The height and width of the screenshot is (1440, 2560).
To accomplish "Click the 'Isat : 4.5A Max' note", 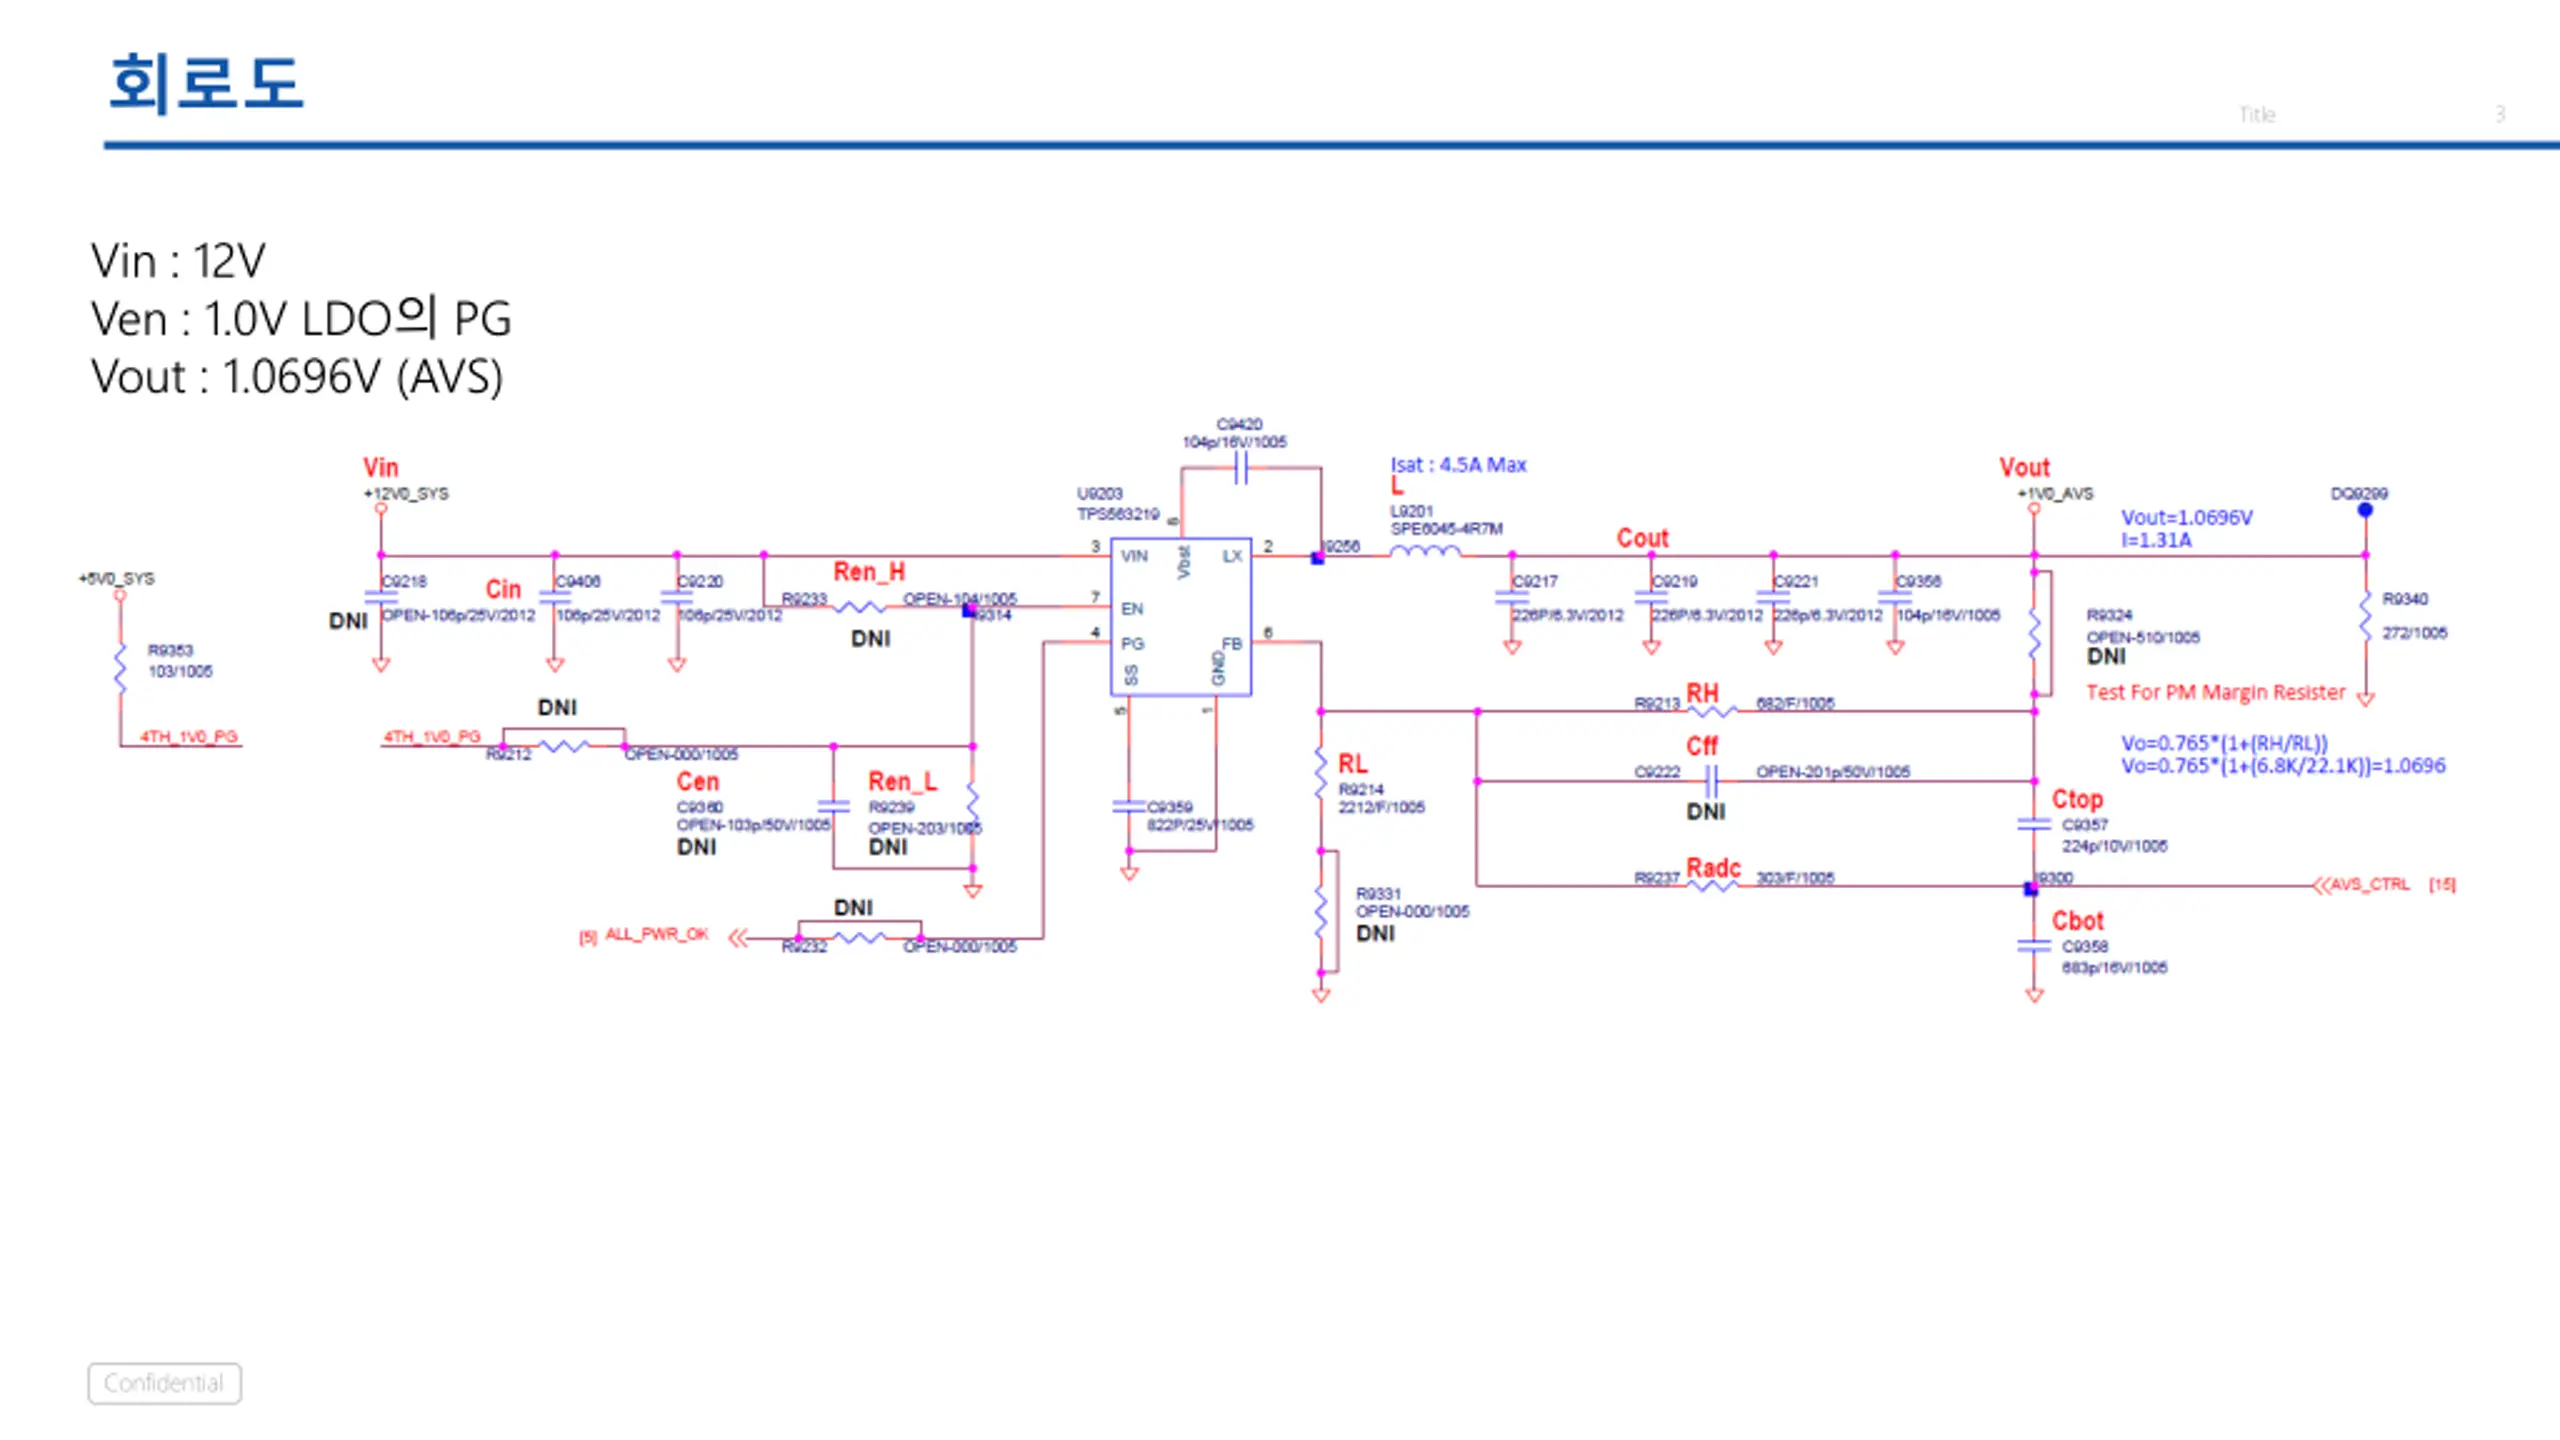I will [1458, 465].
